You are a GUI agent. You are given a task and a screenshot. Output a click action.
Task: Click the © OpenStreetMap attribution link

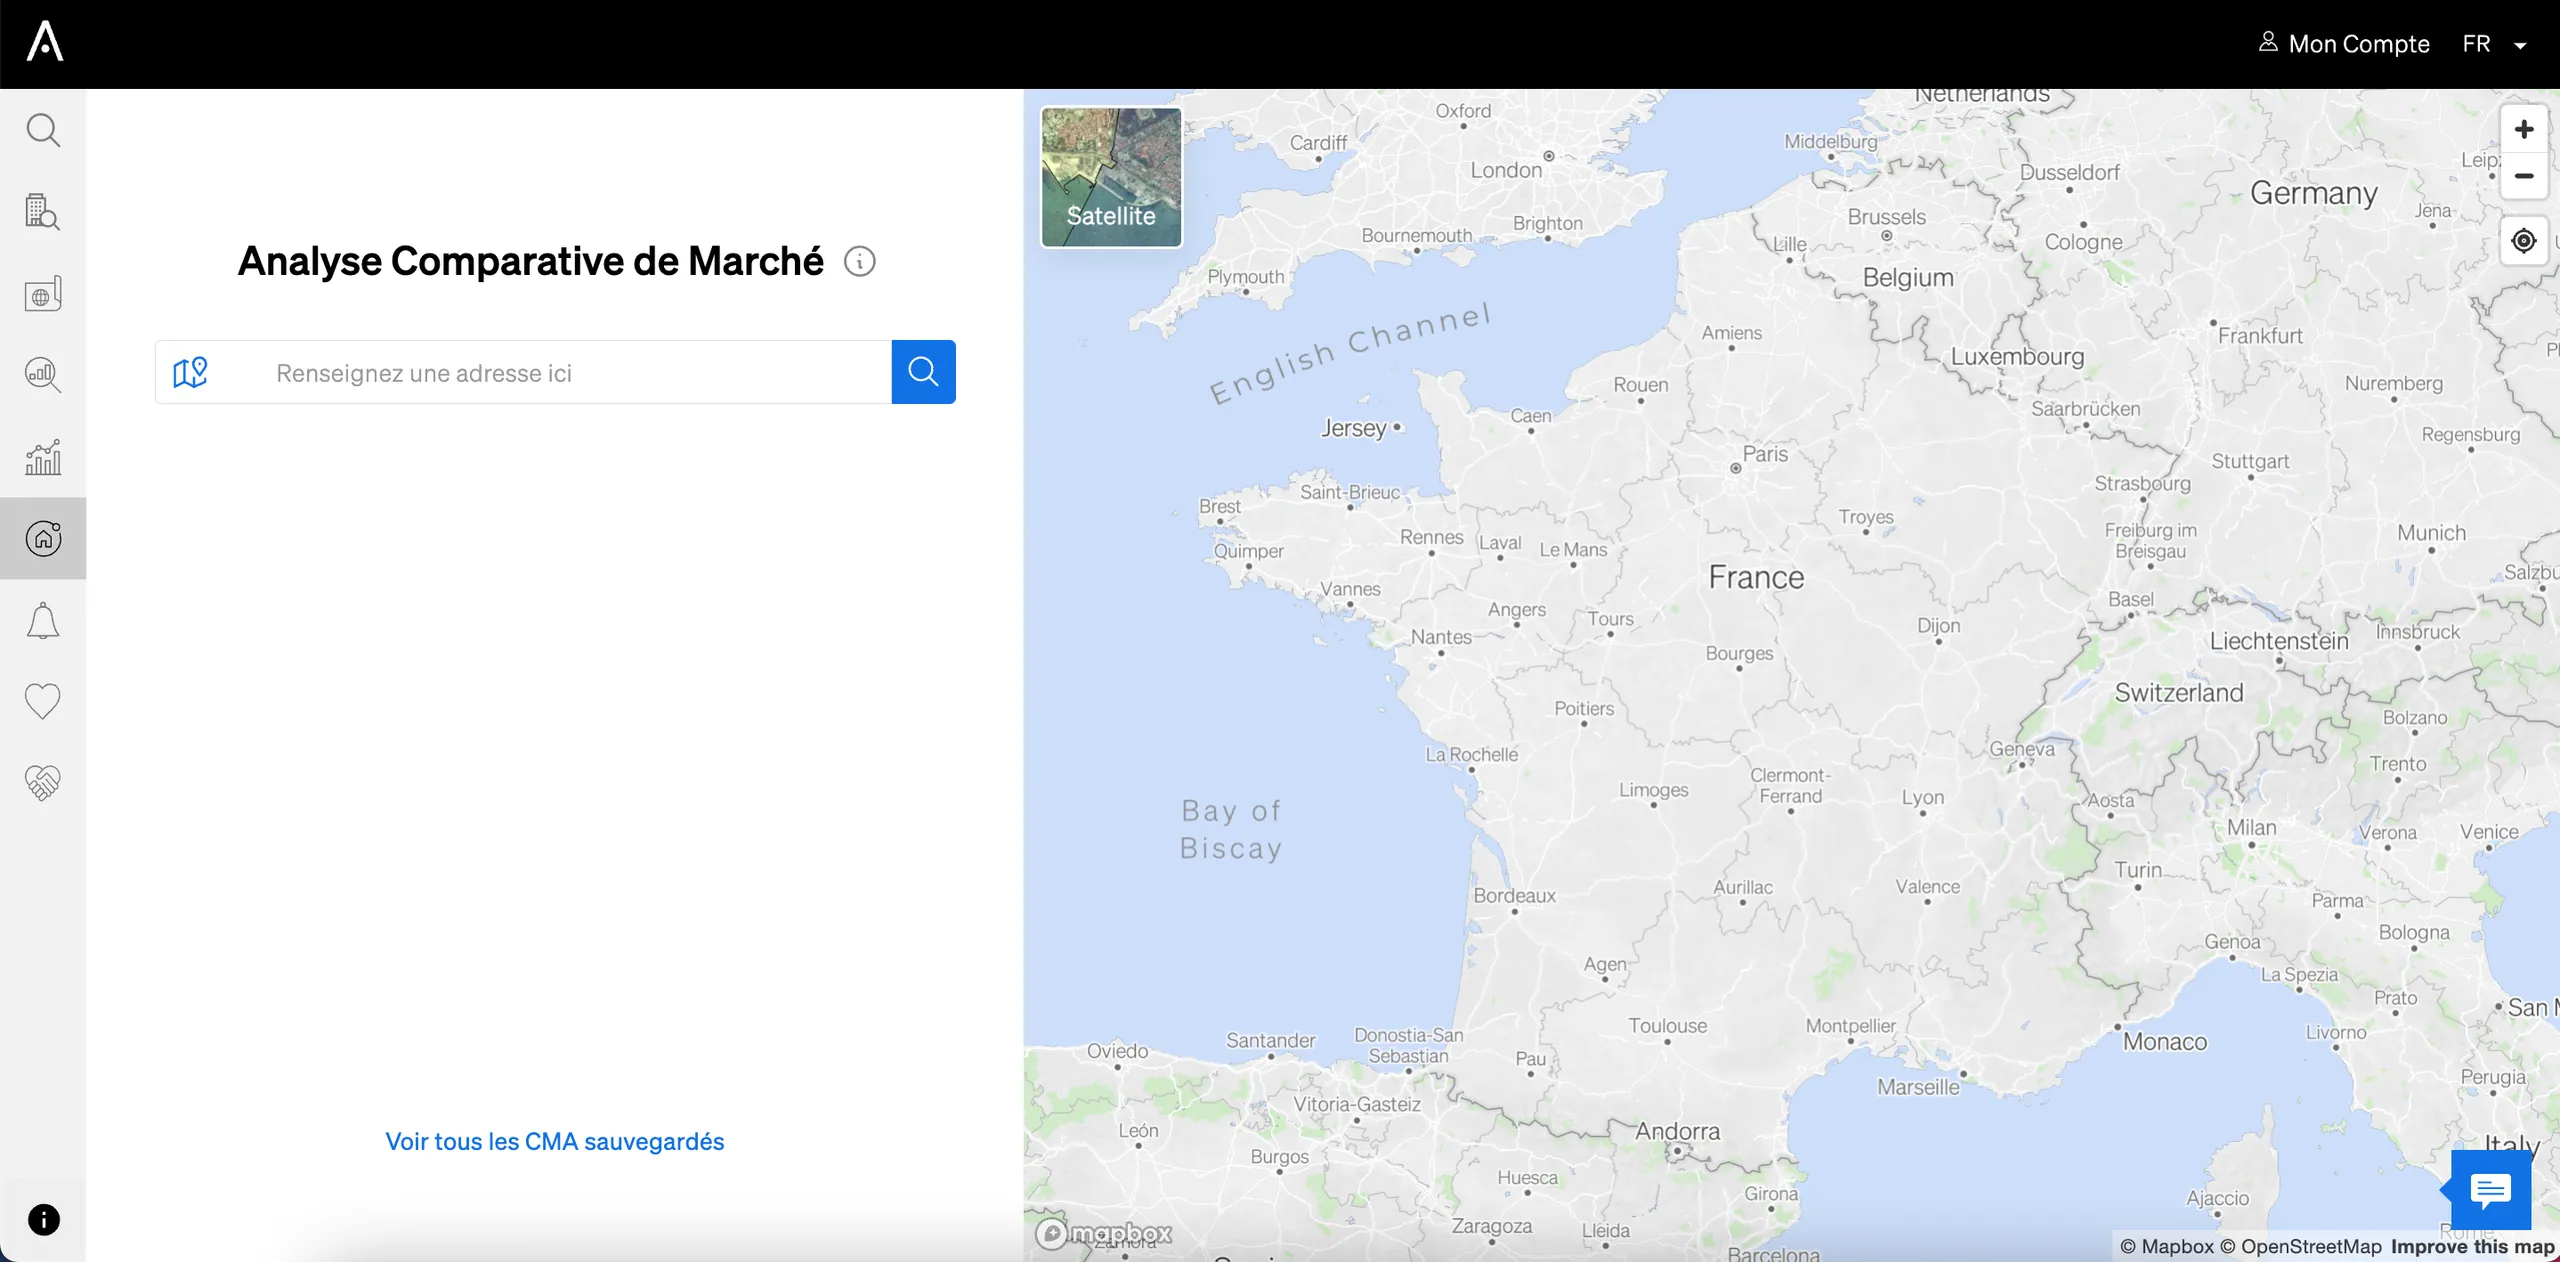point(2301,1247)
